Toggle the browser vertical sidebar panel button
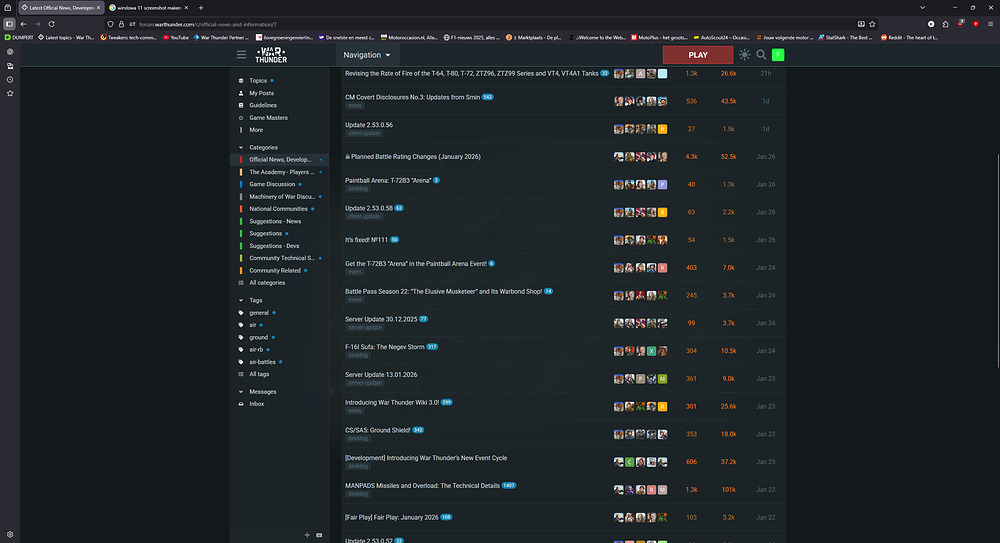This screenshot has width=1000, height=543. 10,23
